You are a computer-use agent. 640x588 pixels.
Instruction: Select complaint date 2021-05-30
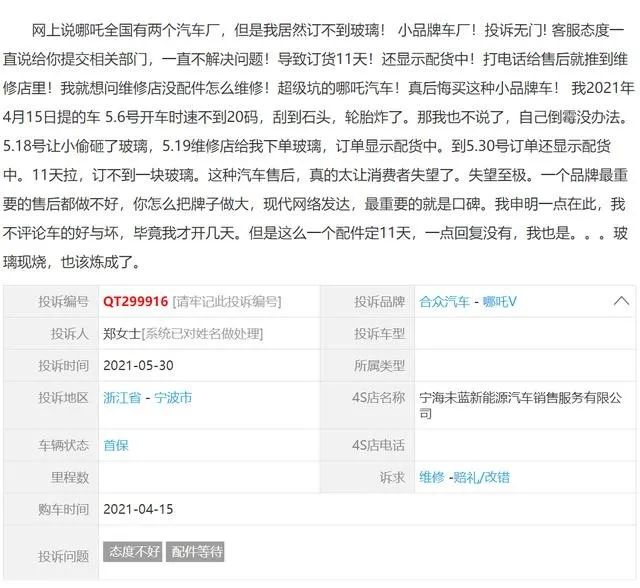point(138,366)
